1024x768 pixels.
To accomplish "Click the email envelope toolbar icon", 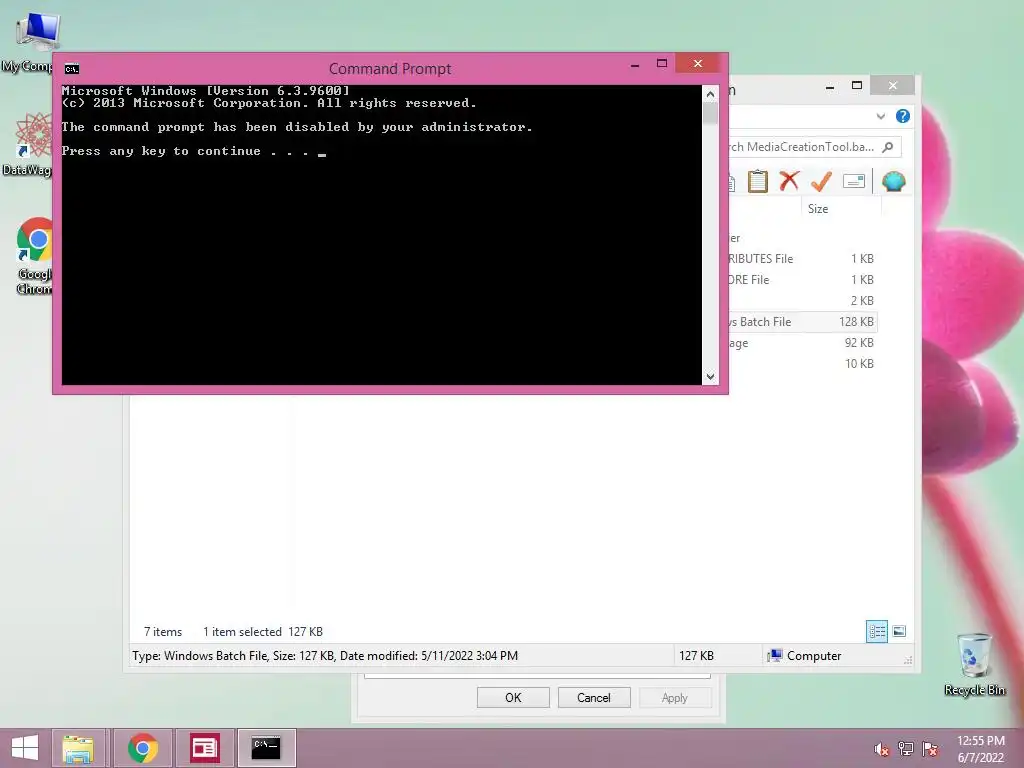I will pyautogui.click(x=854, y=181).
